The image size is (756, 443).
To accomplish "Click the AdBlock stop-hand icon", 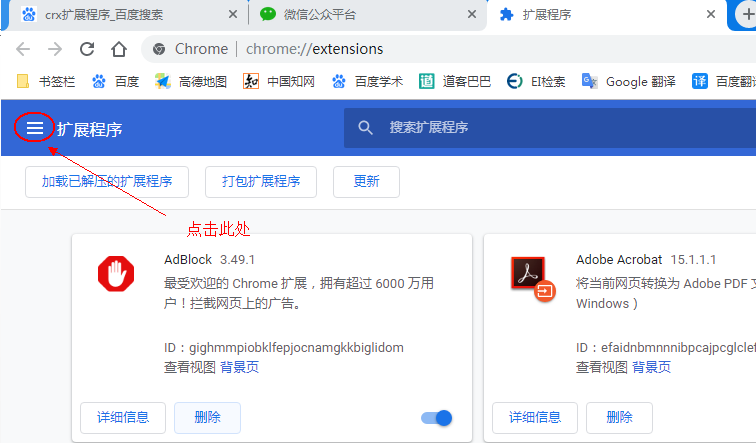I will 116,273.
